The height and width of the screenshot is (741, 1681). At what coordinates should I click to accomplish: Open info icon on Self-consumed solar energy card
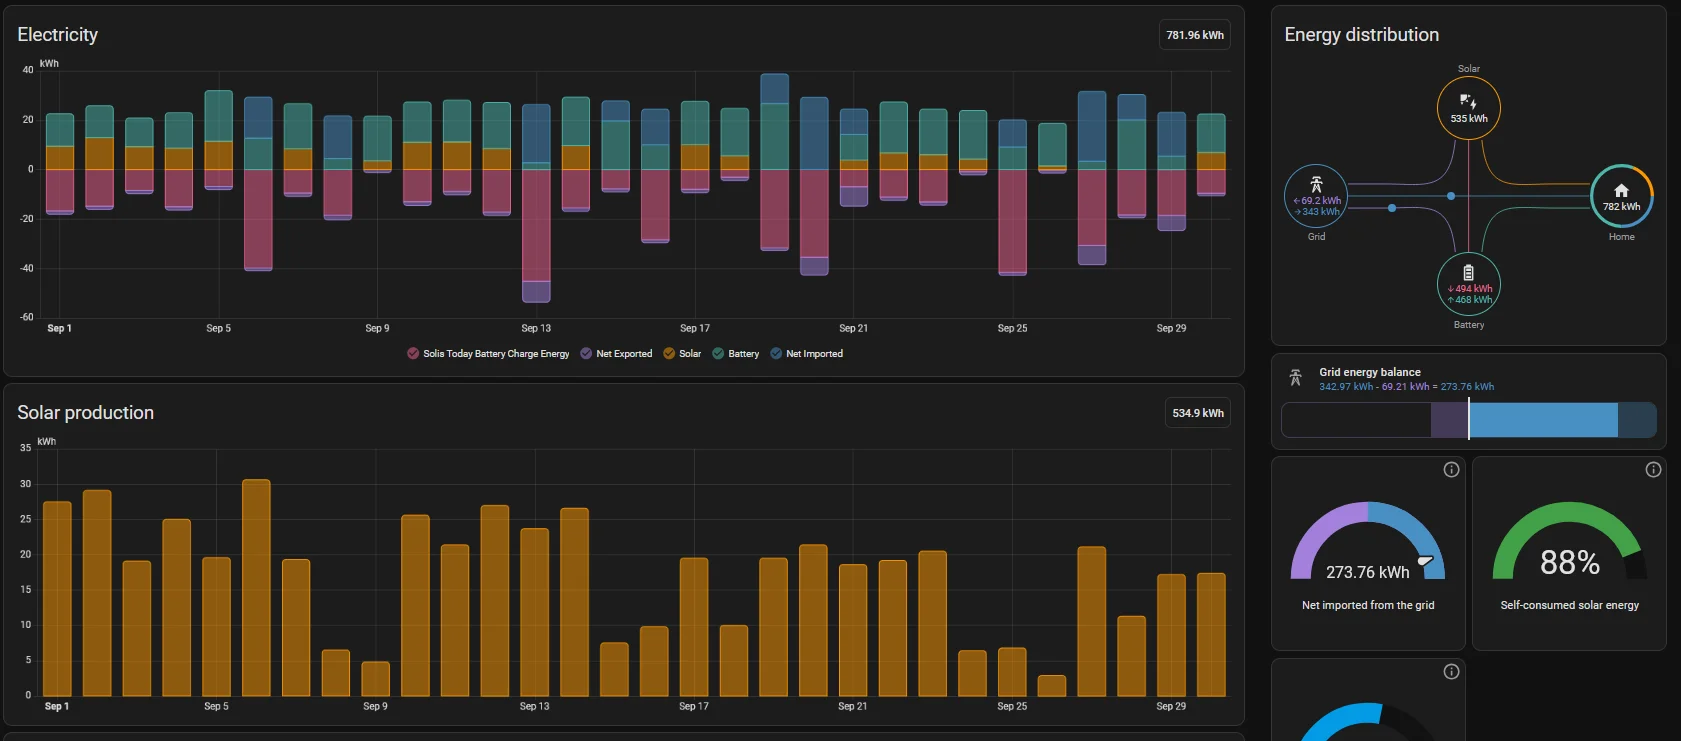(x=1653, y=470)
